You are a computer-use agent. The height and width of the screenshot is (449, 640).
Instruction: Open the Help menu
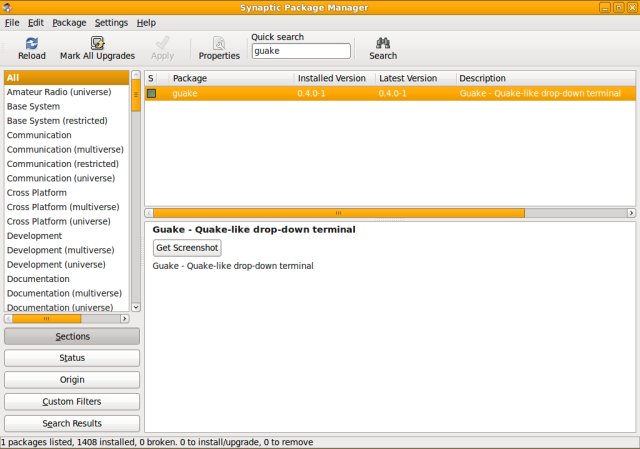[x=146, y=23]
